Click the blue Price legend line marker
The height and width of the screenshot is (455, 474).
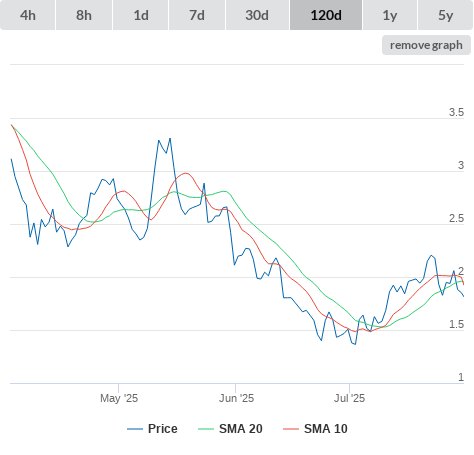(135, 429)
